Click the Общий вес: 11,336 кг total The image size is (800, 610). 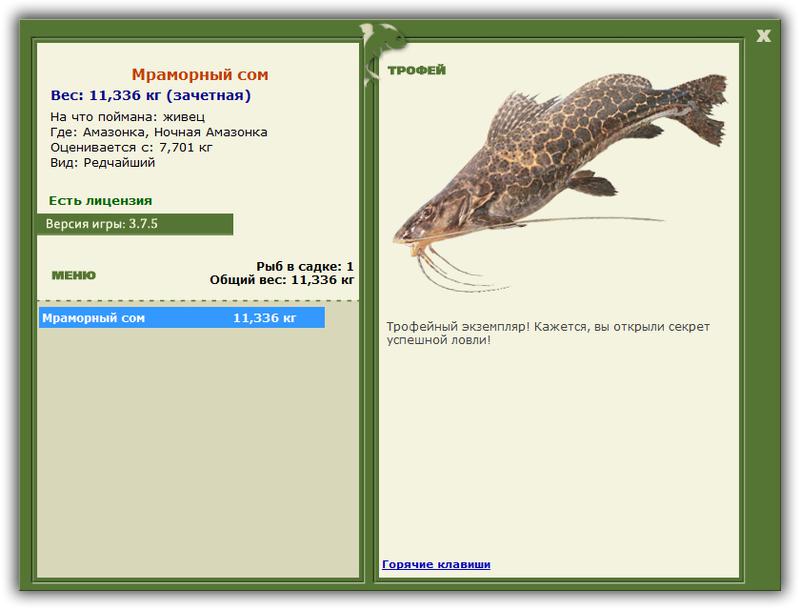click(282, 279)
